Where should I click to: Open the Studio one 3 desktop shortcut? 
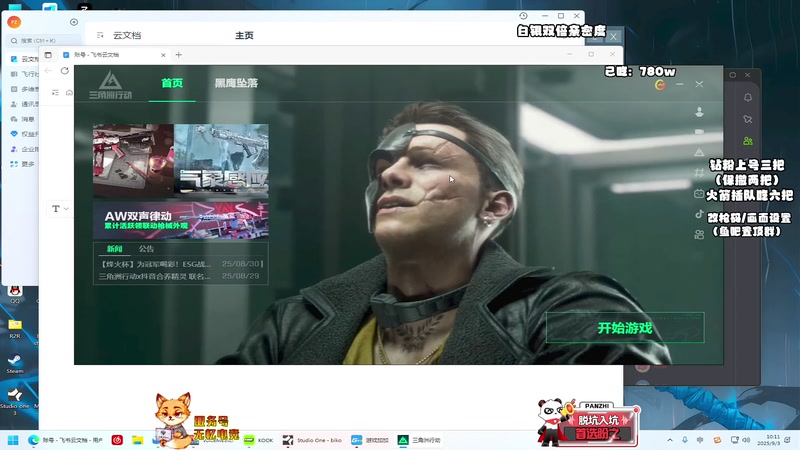[15, 401]
